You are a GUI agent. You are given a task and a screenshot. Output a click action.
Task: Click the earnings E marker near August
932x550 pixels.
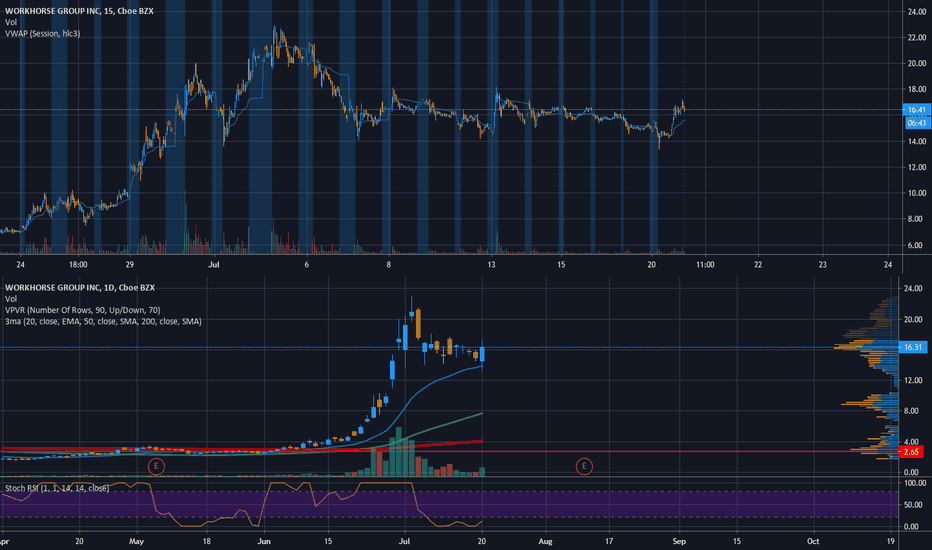pos(584,466)
